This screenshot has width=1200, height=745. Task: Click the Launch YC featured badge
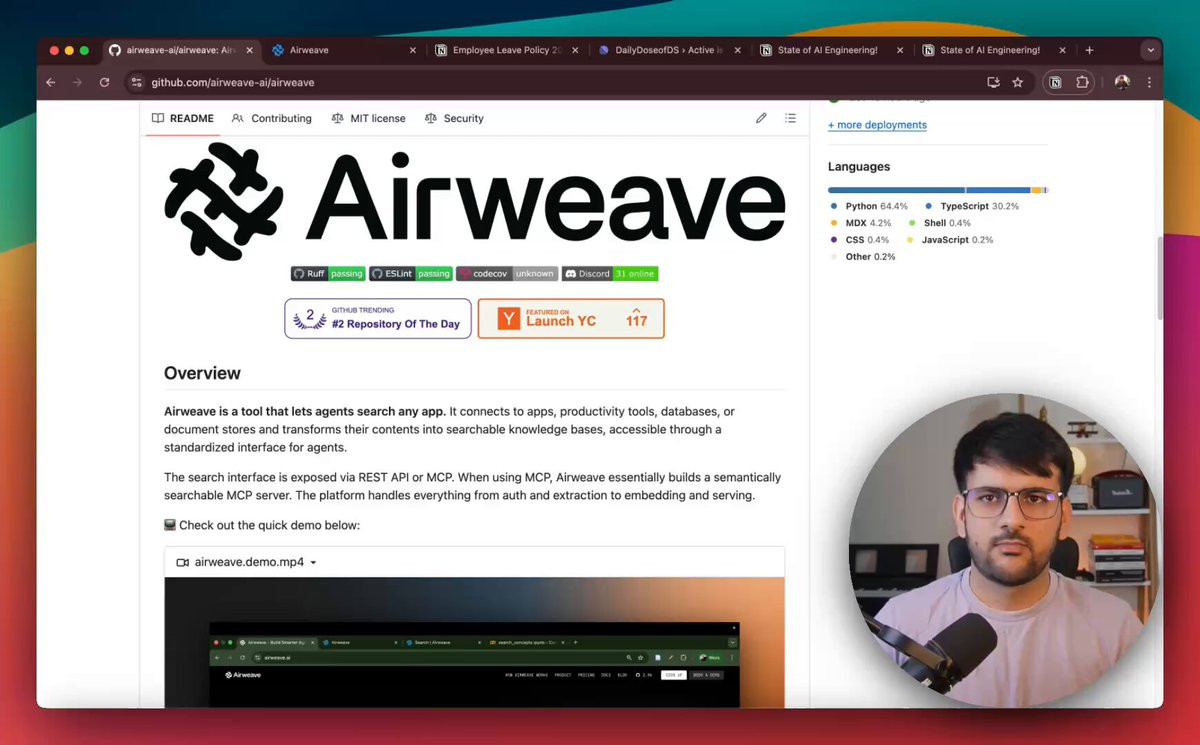(x=571, y=318)
